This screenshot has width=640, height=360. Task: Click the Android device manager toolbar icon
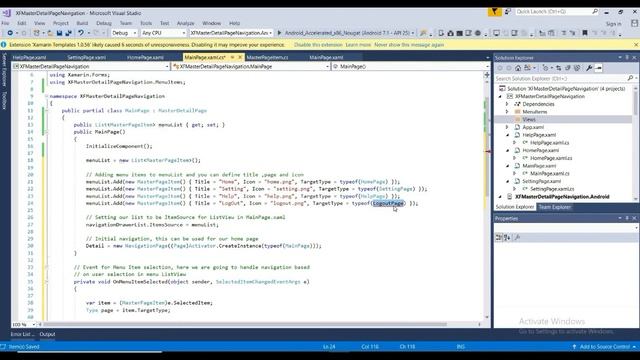coord(441,33)
